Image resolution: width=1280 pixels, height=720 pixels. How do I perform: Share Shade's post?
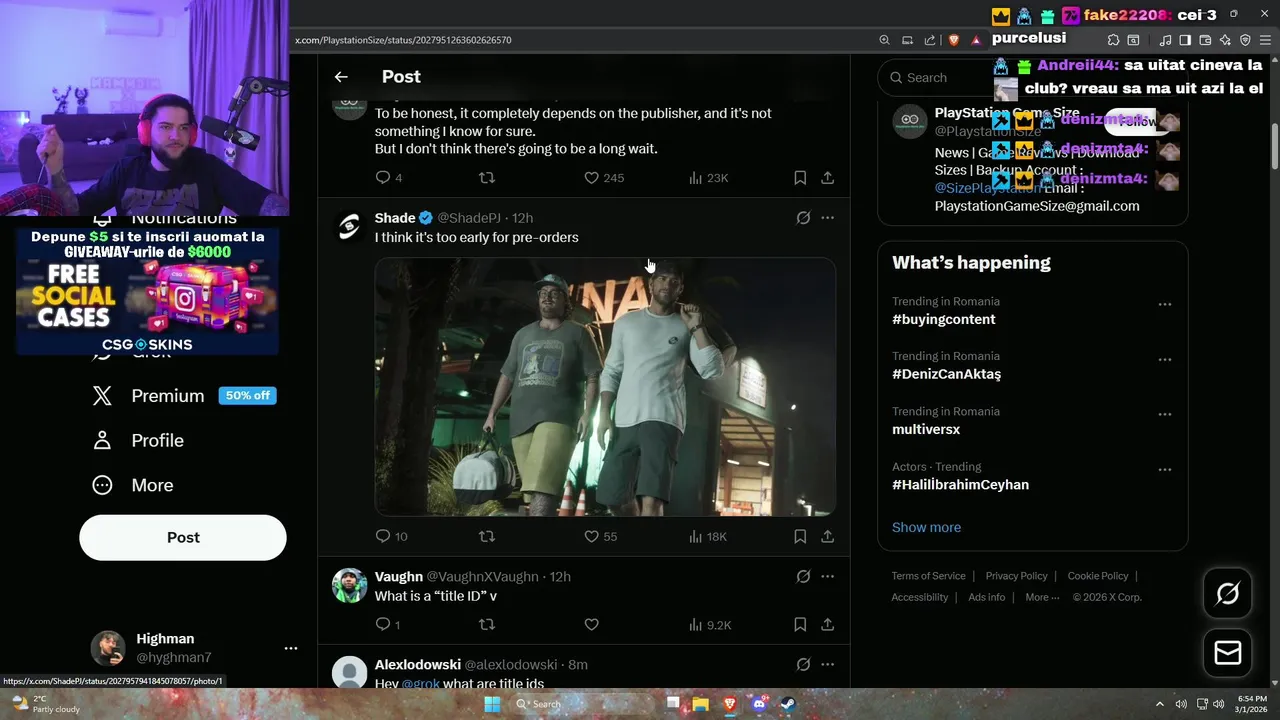[x=828, y=537]
